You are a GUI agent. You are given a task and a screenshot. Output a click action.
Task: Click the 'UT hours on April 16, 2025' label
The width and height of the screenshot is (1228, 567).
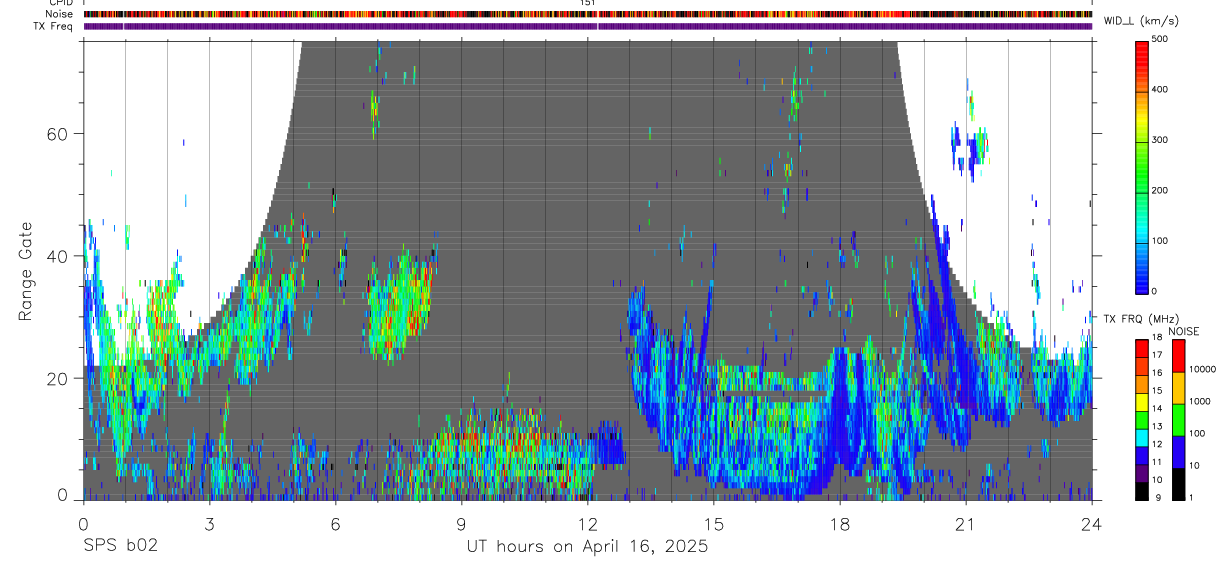click(x=587, y=547)
